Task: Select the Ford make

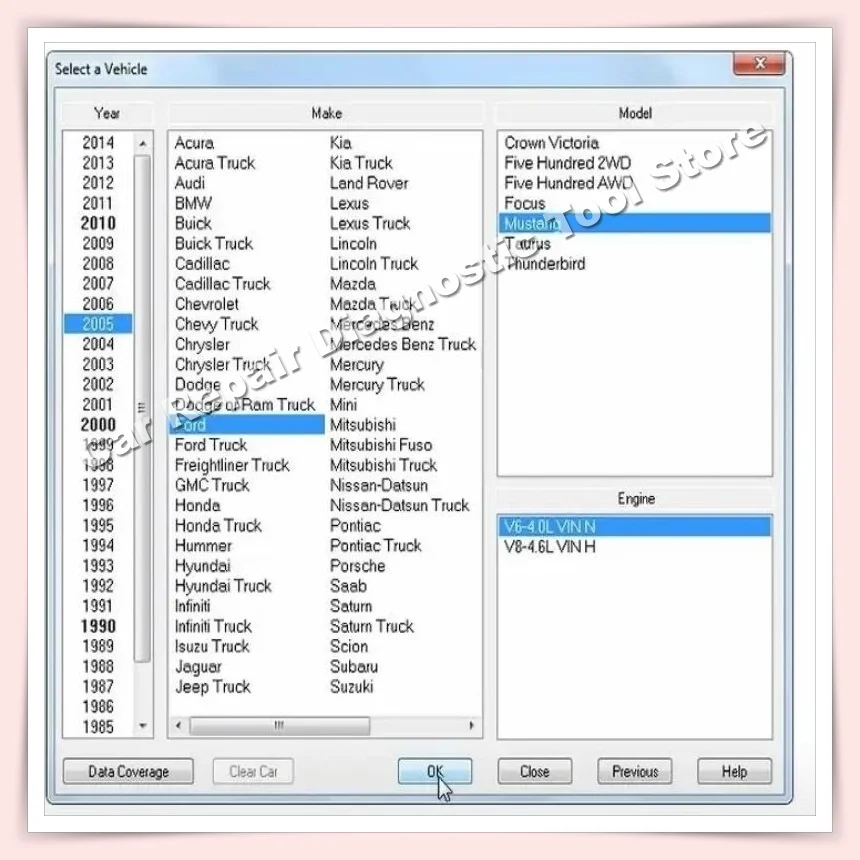Action: tap(247, 425)
